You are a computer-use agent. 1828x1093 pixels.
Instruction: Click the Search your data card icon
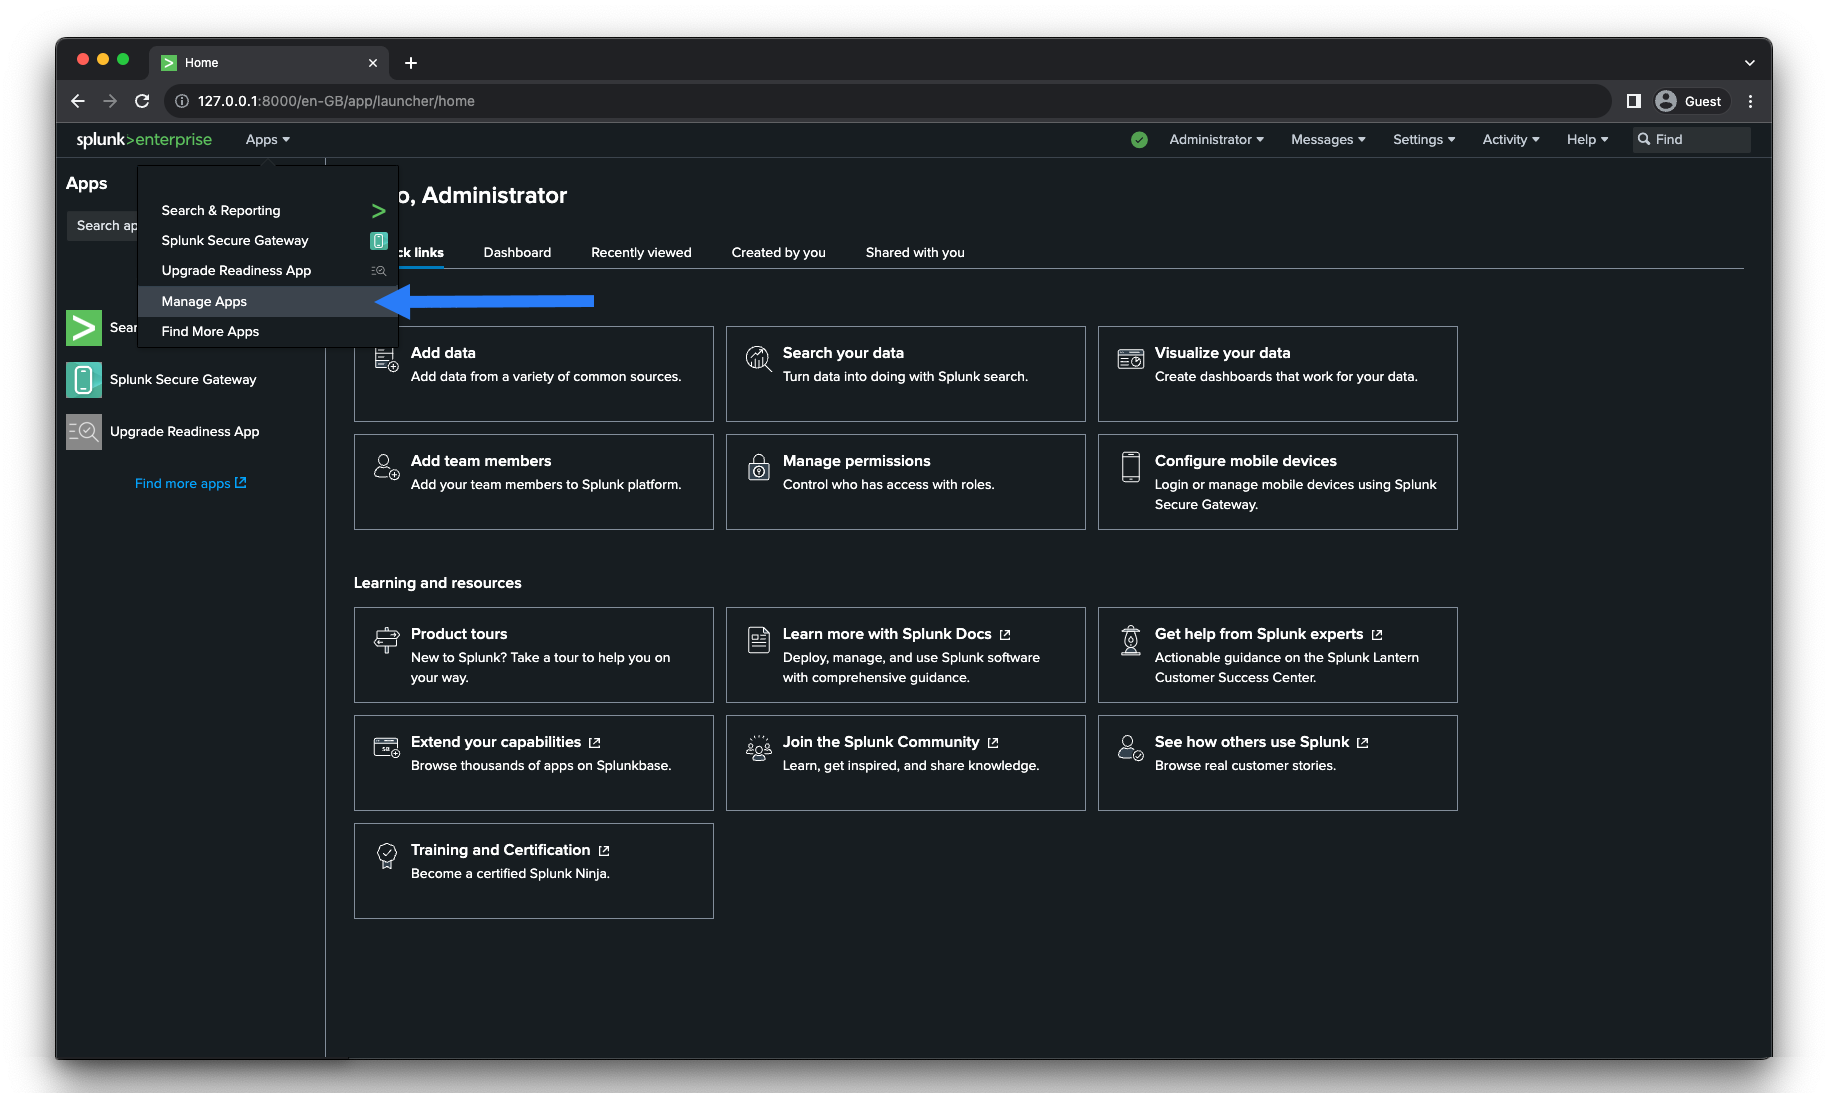click(x=758, y=357)
